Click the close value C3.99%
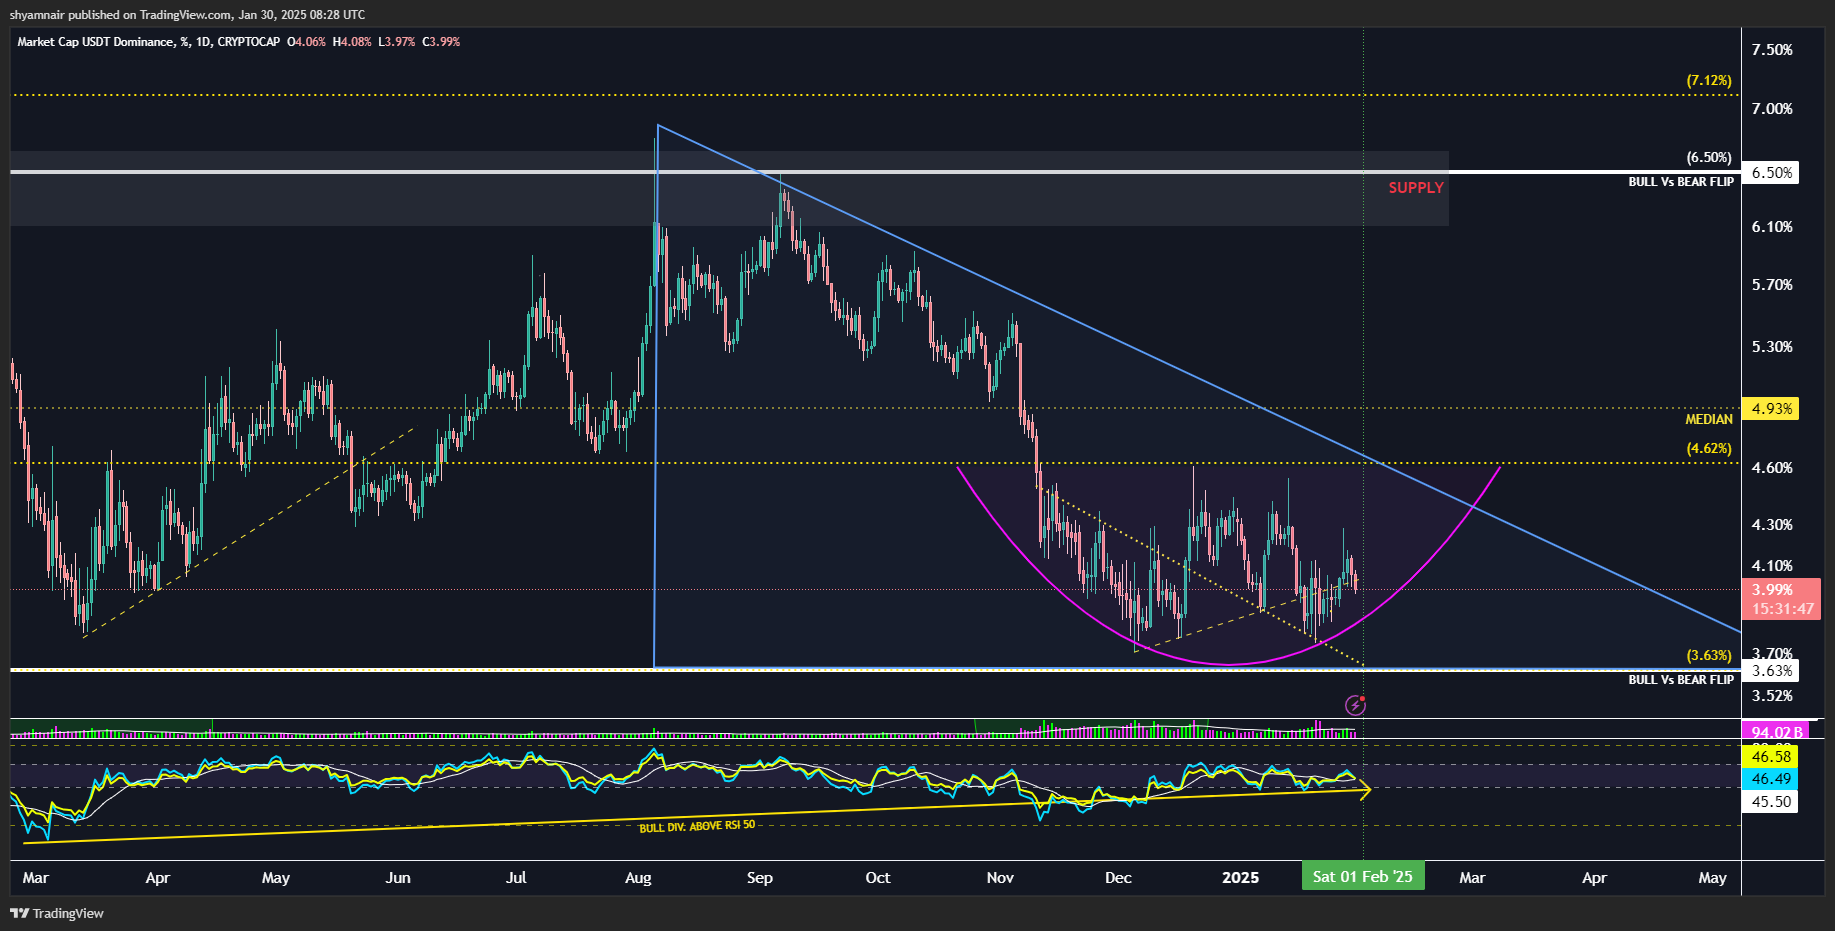 click(441, 42)
